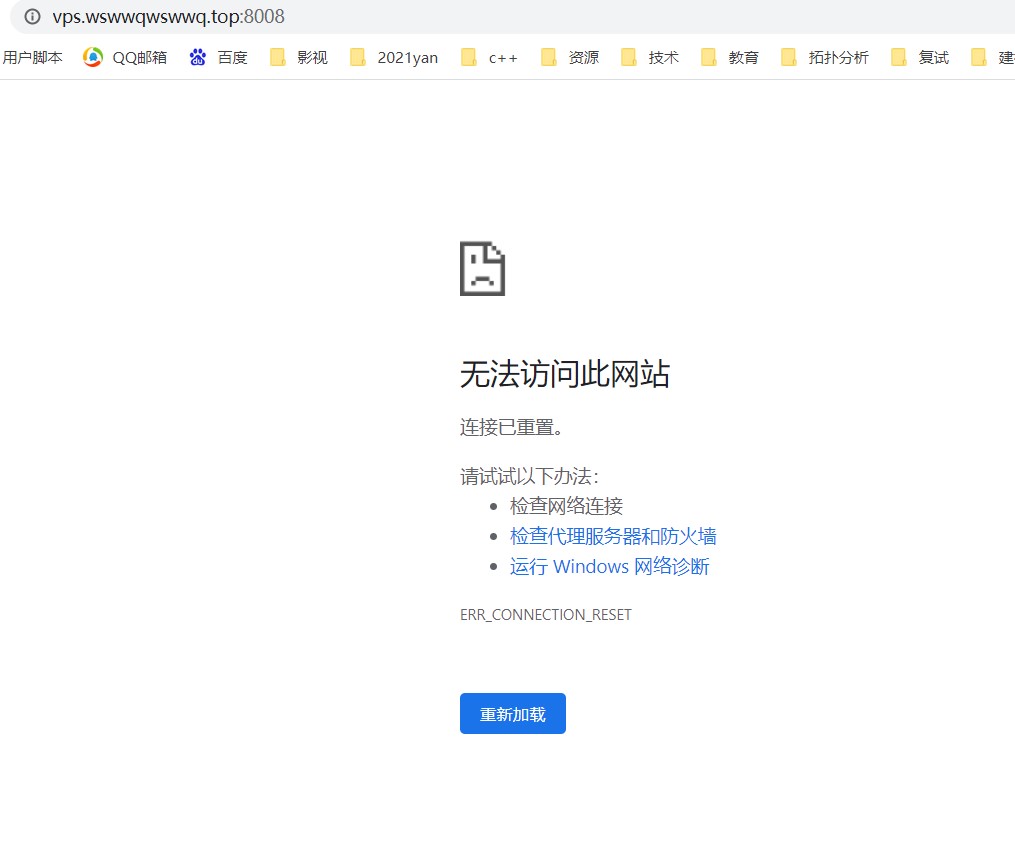Click the broken page error icon
1015x842 pixels.
point(482,268)
